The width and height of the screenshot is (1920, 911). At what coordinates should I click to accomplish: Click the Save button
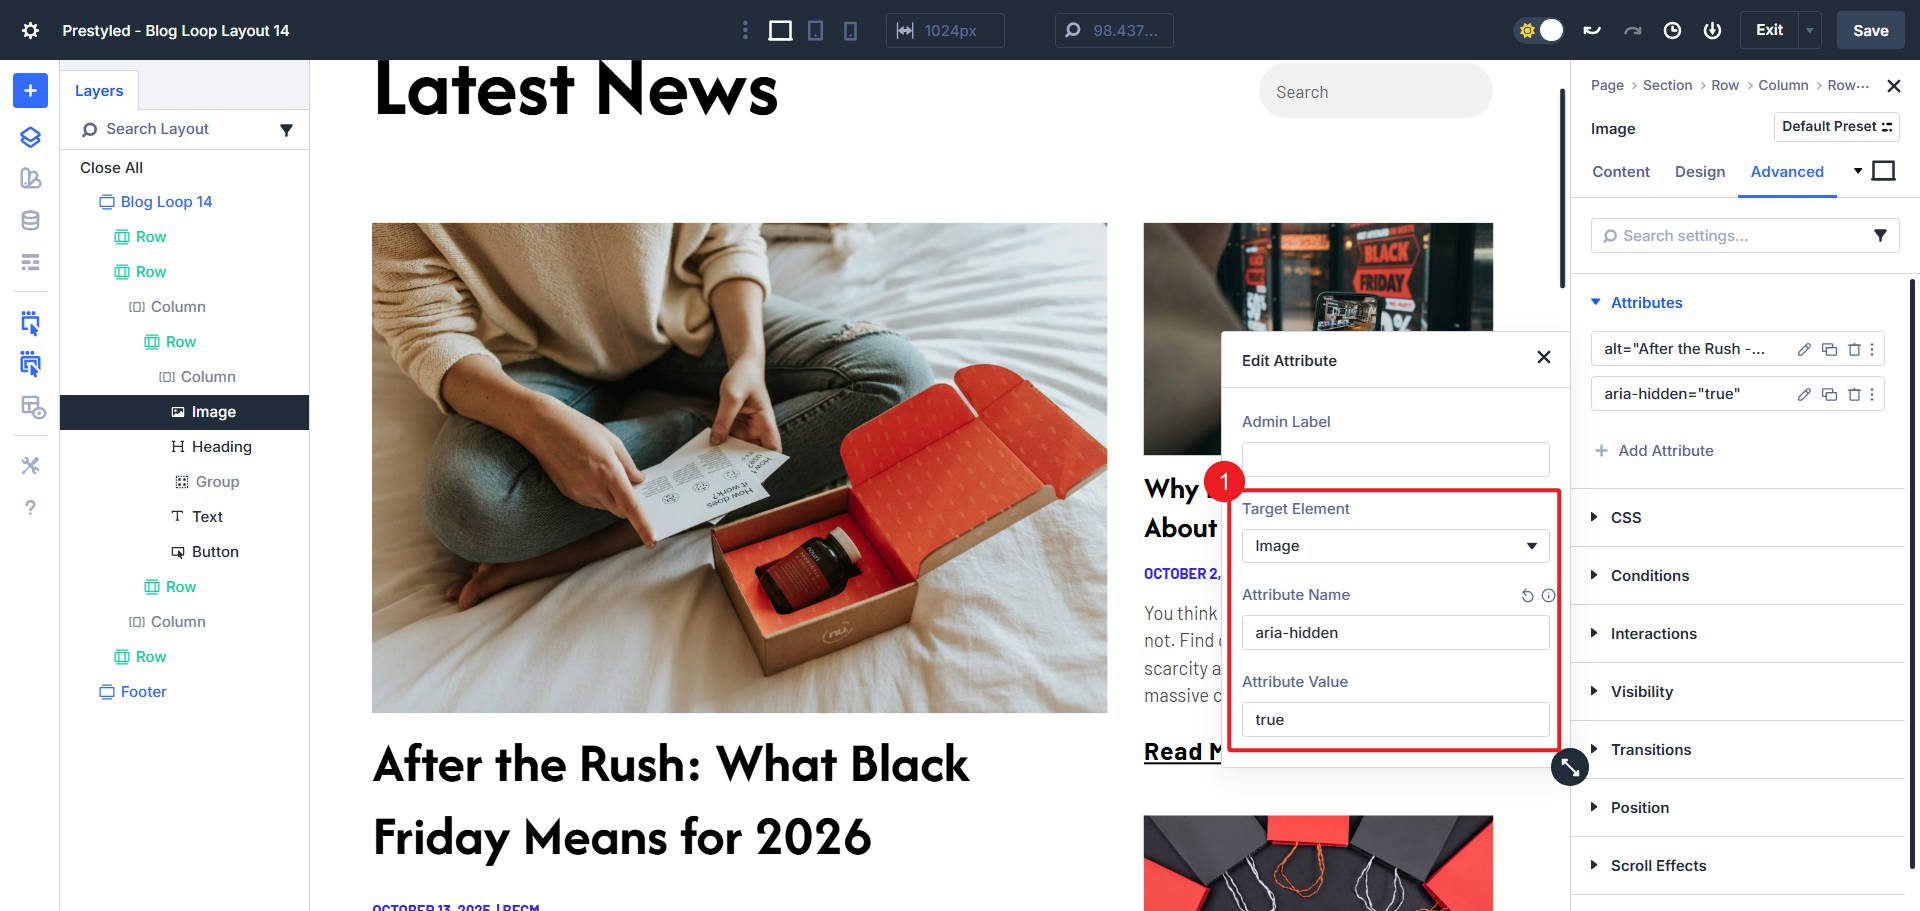[x=1870, y=31]
